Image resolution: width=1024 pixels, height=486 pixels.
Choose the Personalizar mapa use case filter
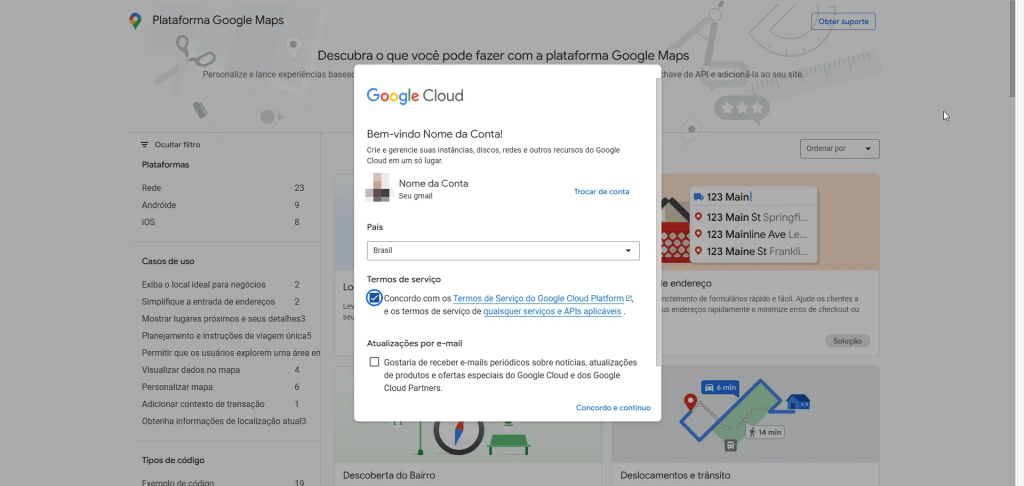[x=177, y=387]
